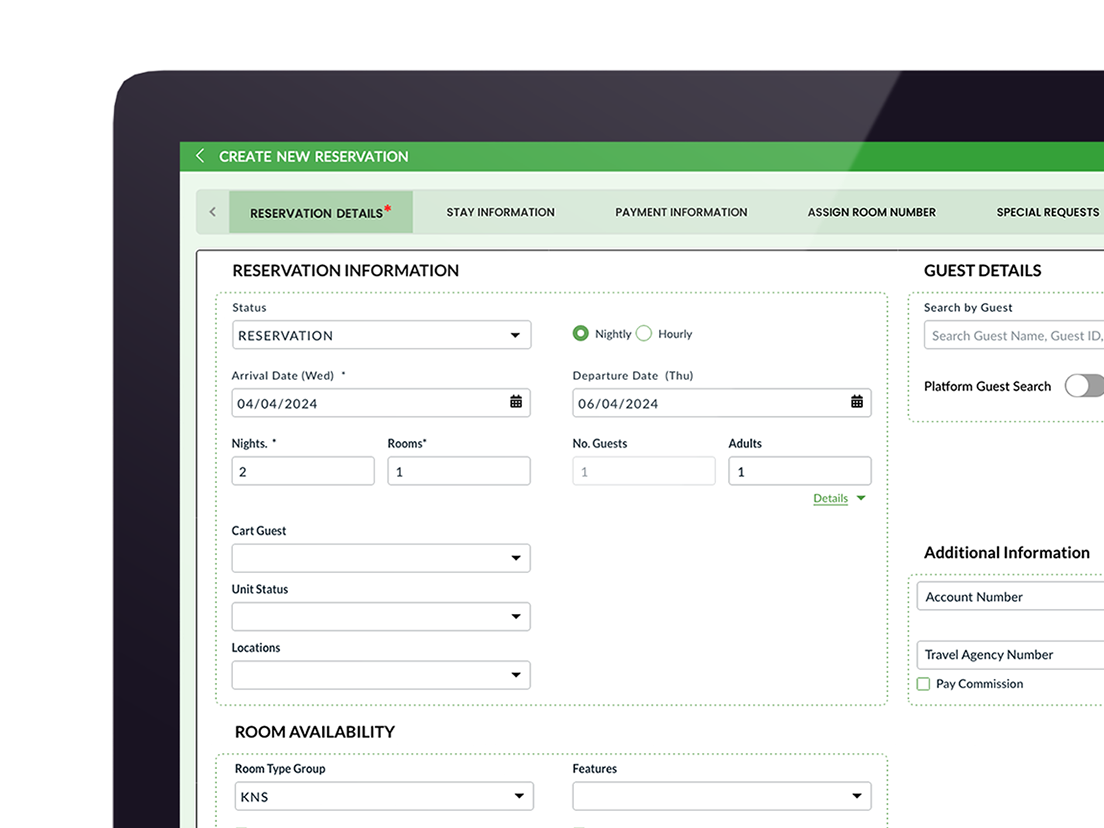Open the Departure Date calendar picker

pyautogui.click(x=857, y=401)
